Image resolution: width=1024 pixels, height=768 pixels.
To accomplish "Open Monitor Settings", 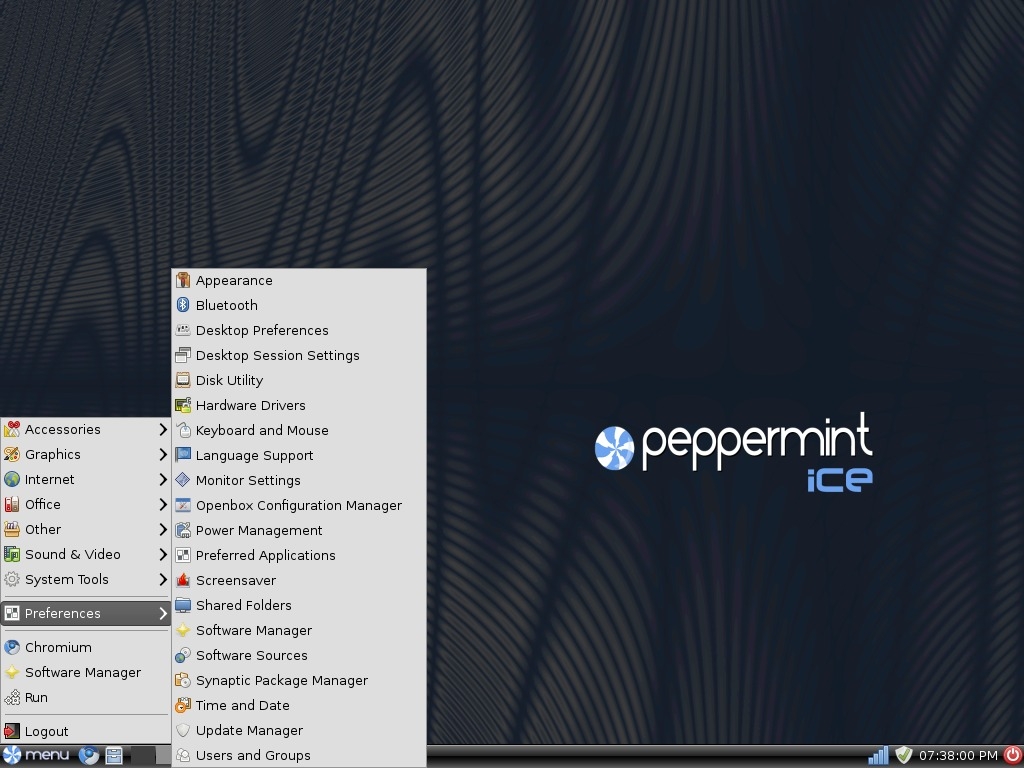I will tap(299, 480).
